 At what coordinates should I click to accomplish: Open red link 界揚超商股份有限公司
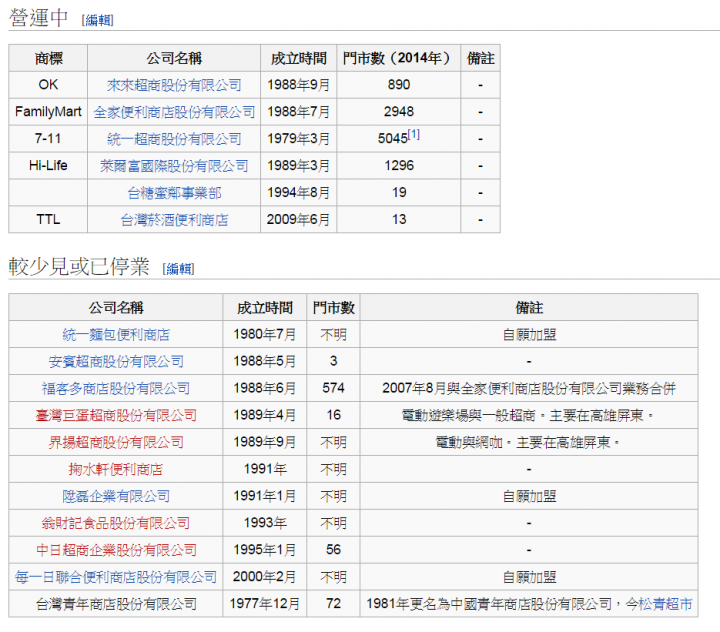pos(116,442)
